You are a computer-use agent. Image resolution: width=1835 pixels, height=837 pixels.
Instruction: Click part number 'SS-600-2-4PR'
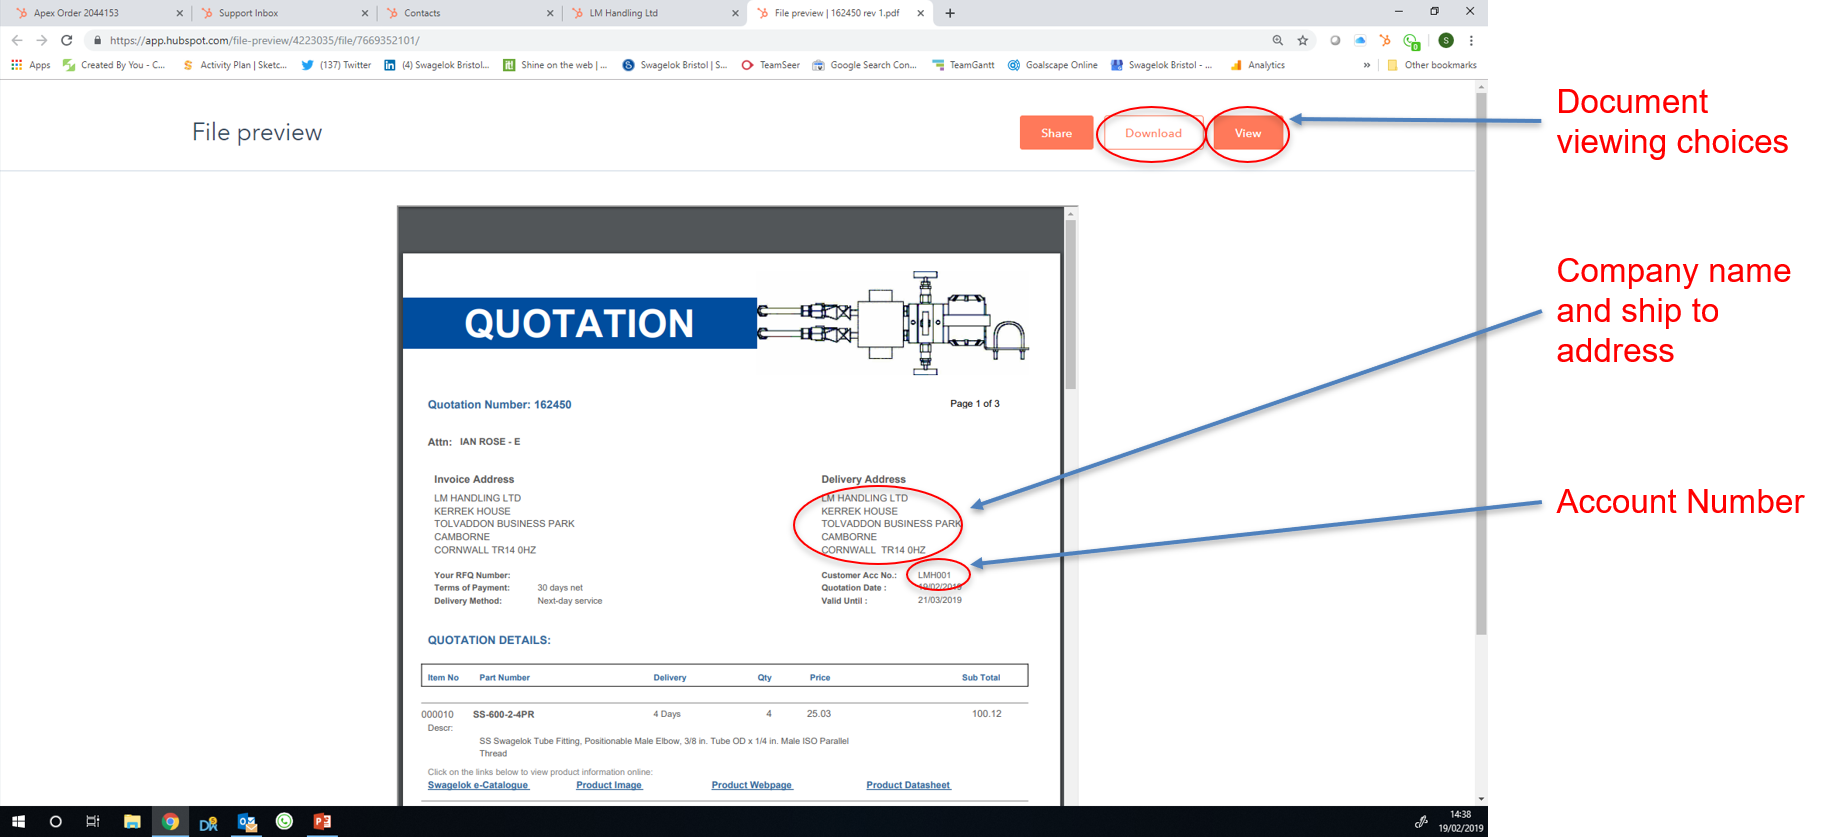coord(503,714)
